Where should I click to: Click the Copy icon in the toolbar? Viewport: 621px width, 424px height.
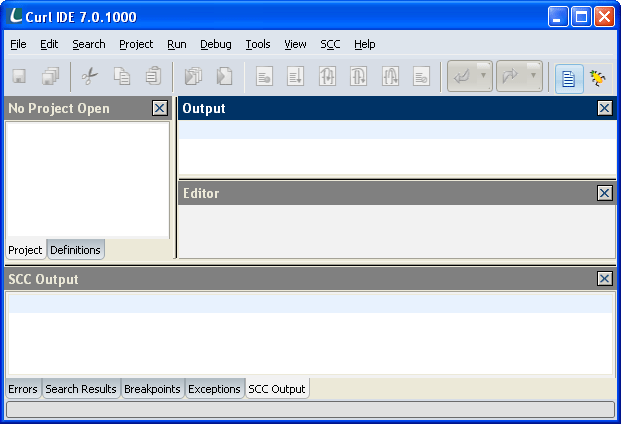point(122,77)
